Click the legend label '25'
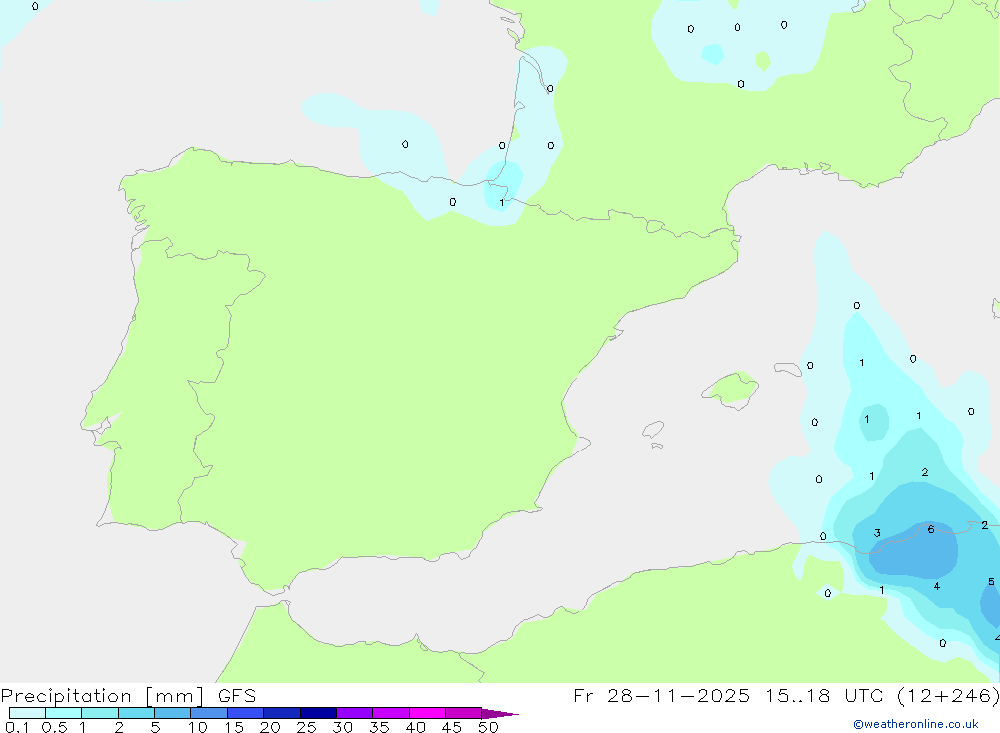1000x733 pixels. [306, 727]
